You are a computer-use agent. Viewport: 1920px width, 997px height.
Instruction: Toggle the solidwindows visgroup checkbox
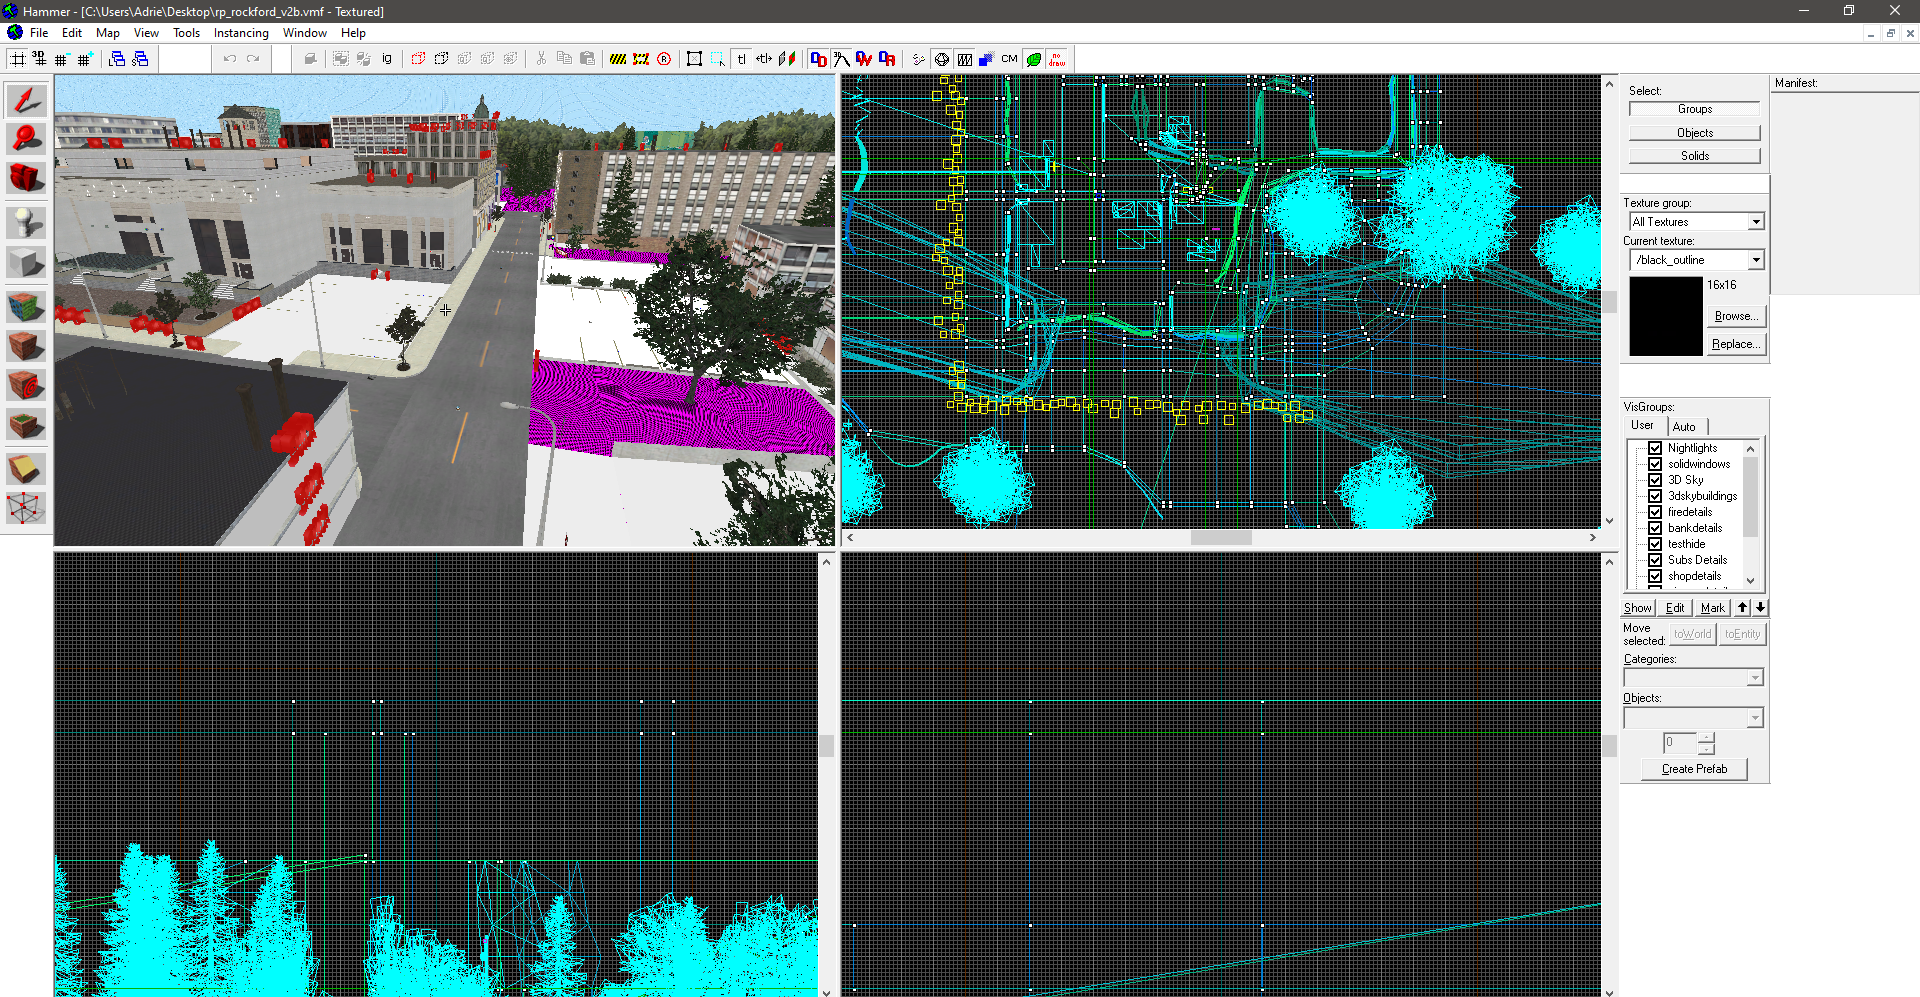pyautogui.click(x=1655, y=464)
